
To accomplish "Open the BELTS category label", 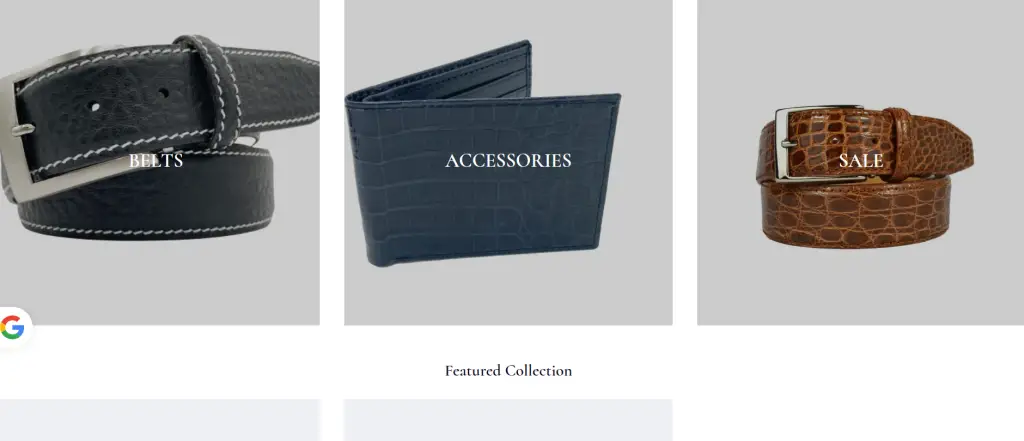I will pyautogui.click(x=155, y=160).
